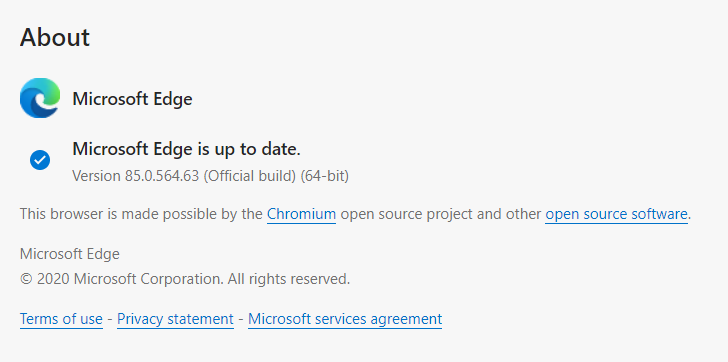This screenshot has height=362, width=728.
Task: Click the '(Official build)' text
Action: (250, 176)
